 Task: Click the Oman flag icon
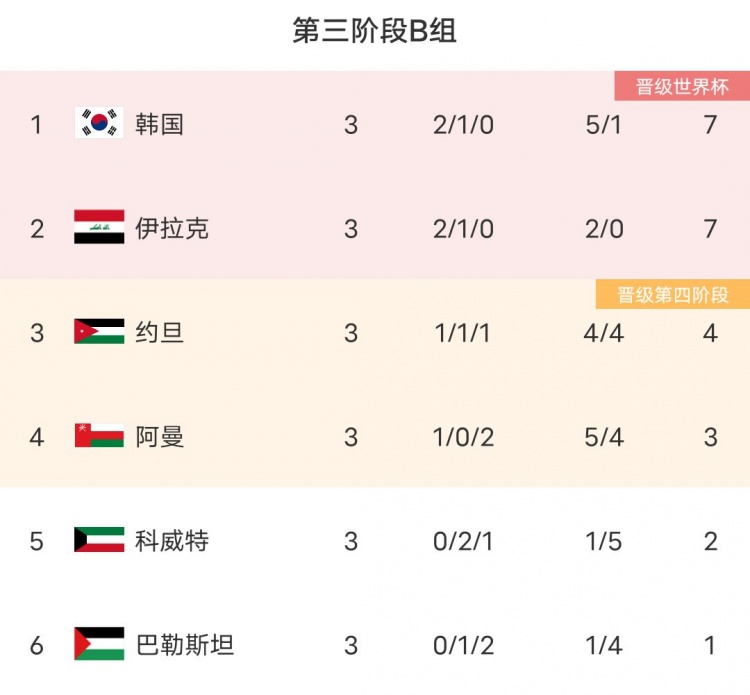click(99, 435)
